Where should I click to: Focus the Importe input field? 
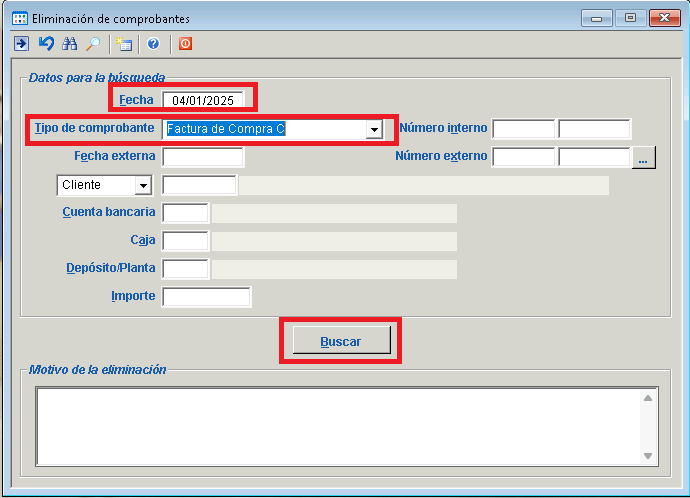pos(206,297)
